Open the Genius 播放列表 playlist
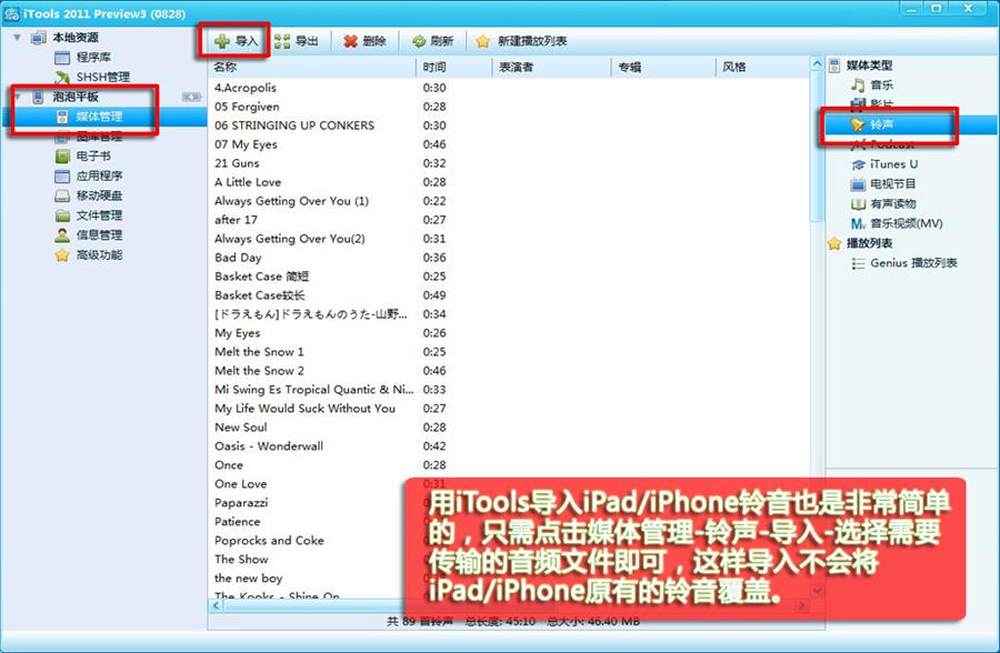Image resolution: width=1000 pixels, height=653 pixels. click(904, 263)
